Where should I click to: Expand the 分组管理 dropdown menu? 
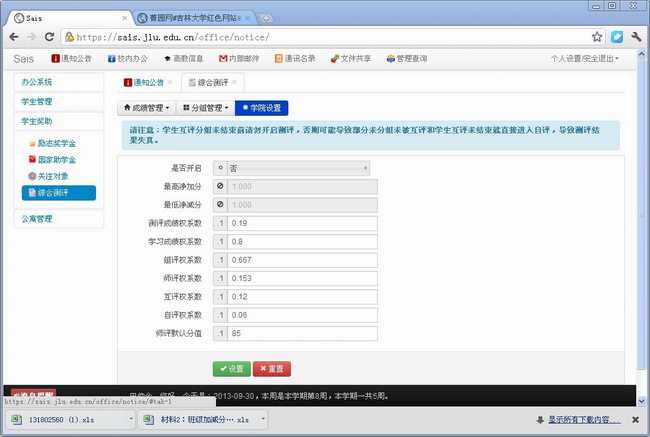(x=206, y=107)
